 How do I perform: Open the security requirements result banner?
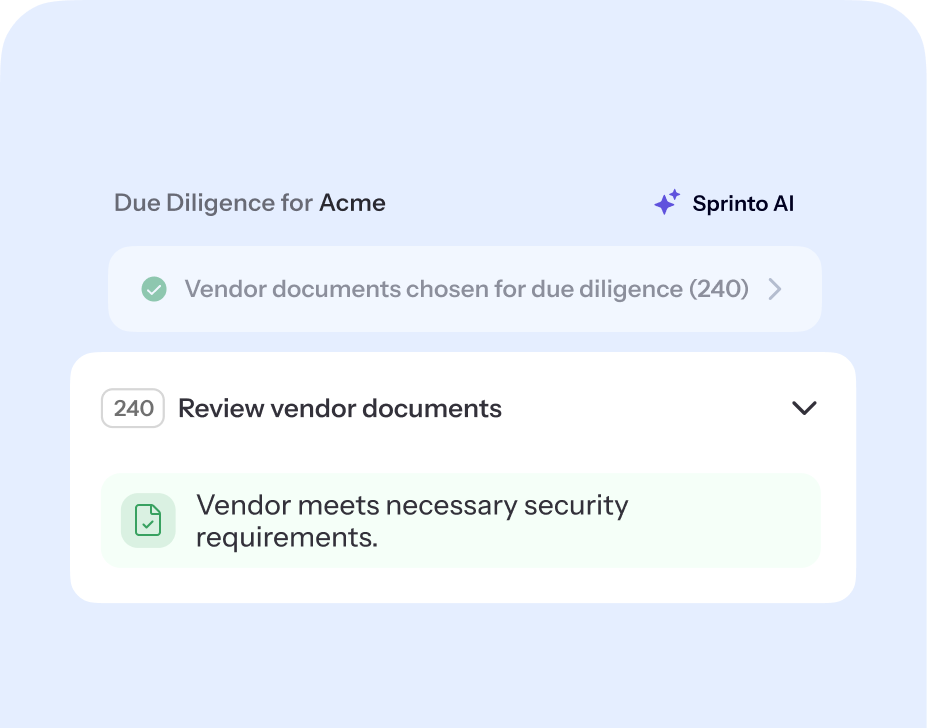(x=460, y=520)
